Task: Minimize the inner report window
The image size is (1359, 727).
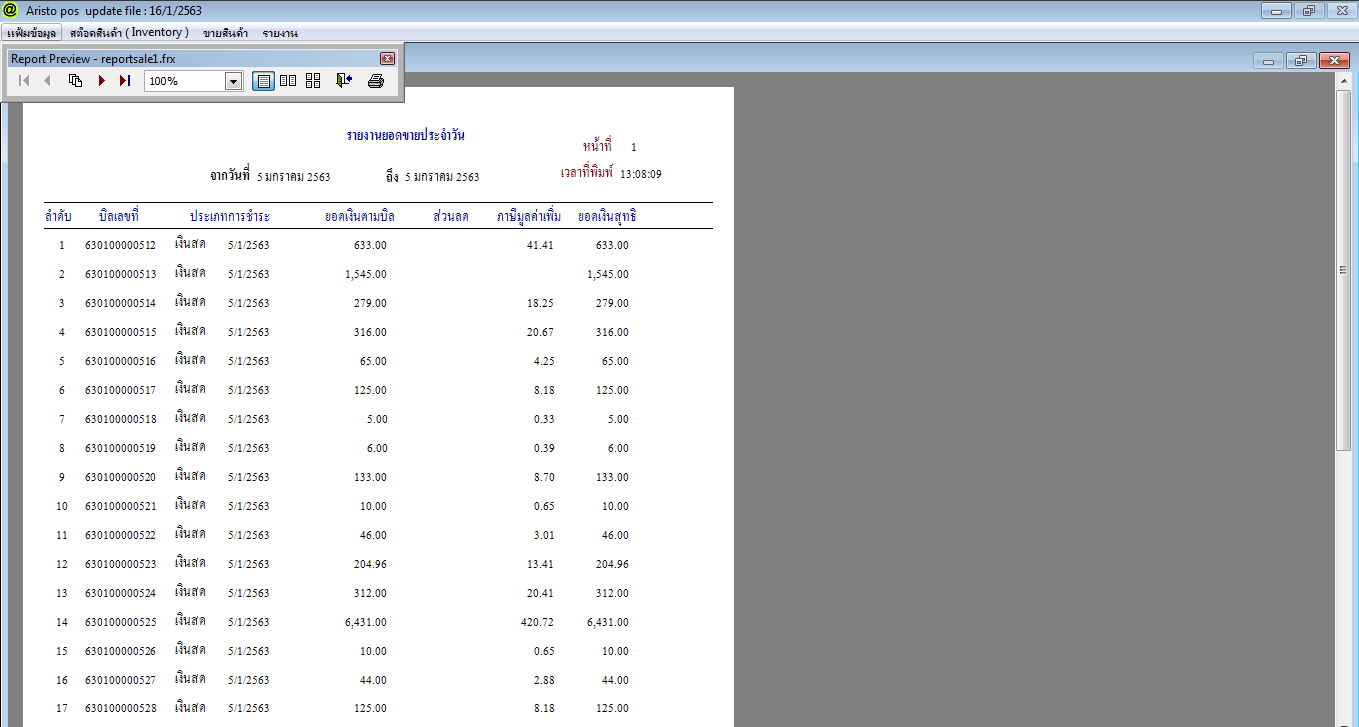Action: coord(1268,61)
